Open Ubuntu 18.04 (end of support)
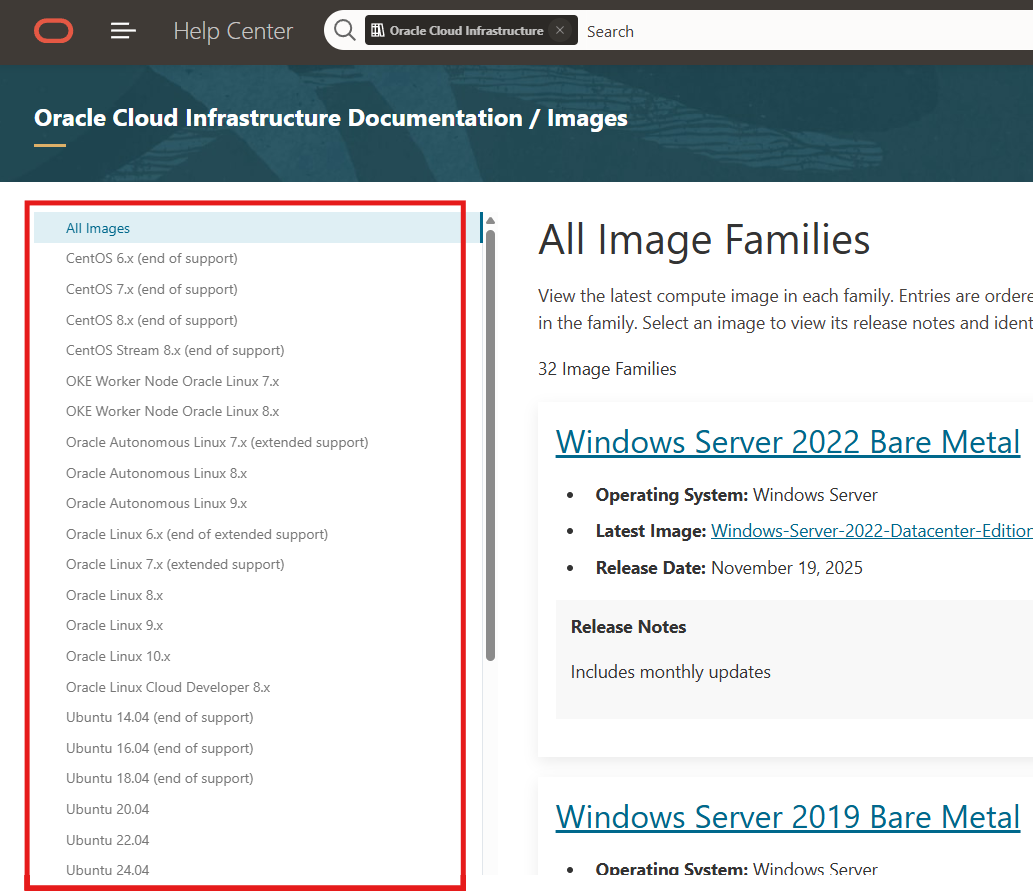This screenshot has width=1033, height=891. point(159,778)
